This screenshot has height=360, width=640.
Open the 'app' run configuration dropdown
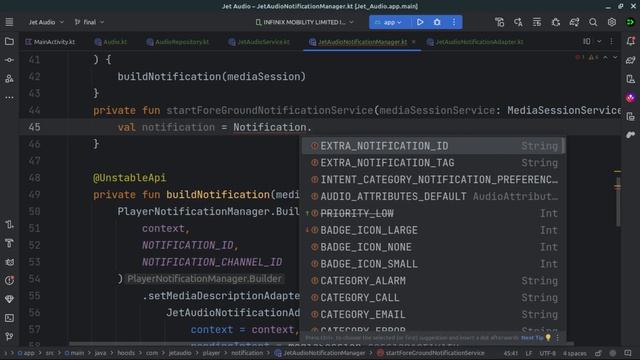(388, 22)
